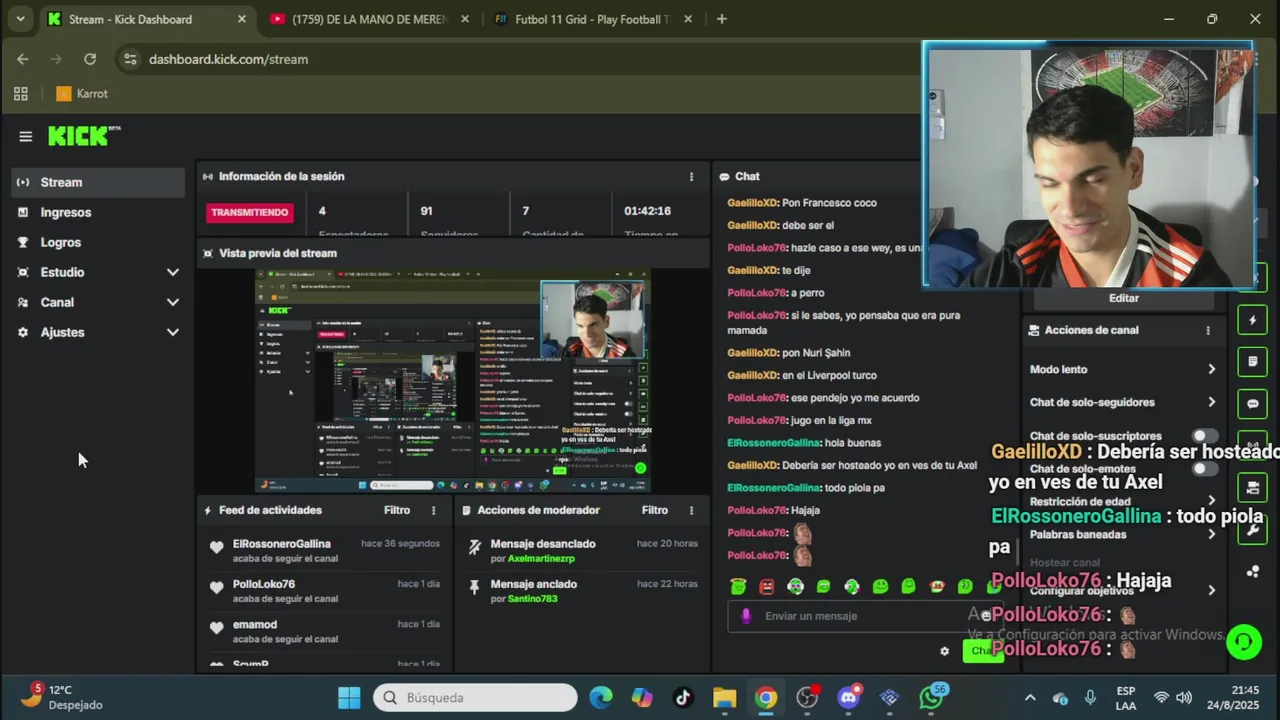Open a new browser tab
The image size is (1280, 720).
click(x=722, y=19)
